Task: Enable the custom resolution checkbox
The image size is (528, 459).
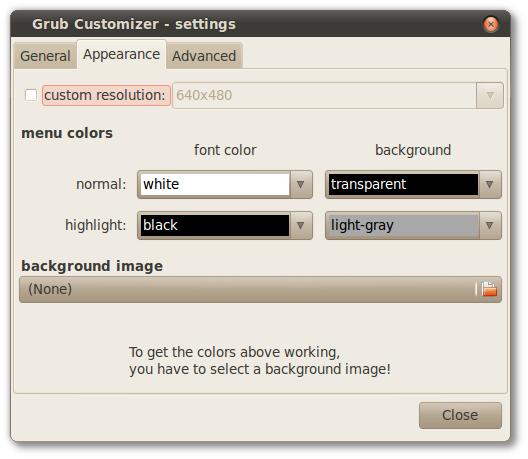Action: click(31, 95)
